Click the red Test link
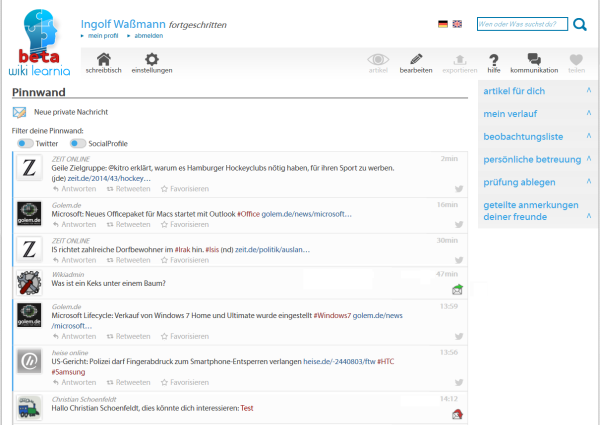This screenshot has height=425, width=600. point(247,408)
